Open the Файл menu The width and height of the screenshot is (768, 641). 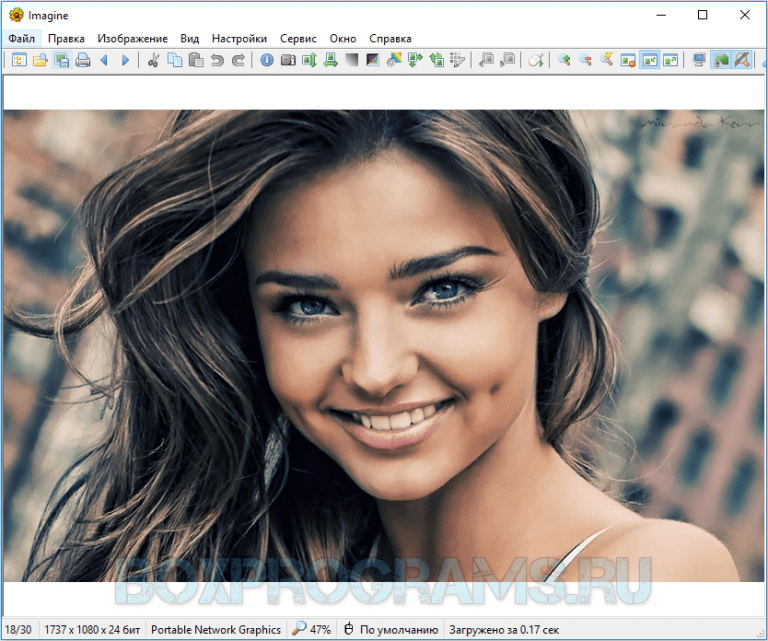pos(20,38)
